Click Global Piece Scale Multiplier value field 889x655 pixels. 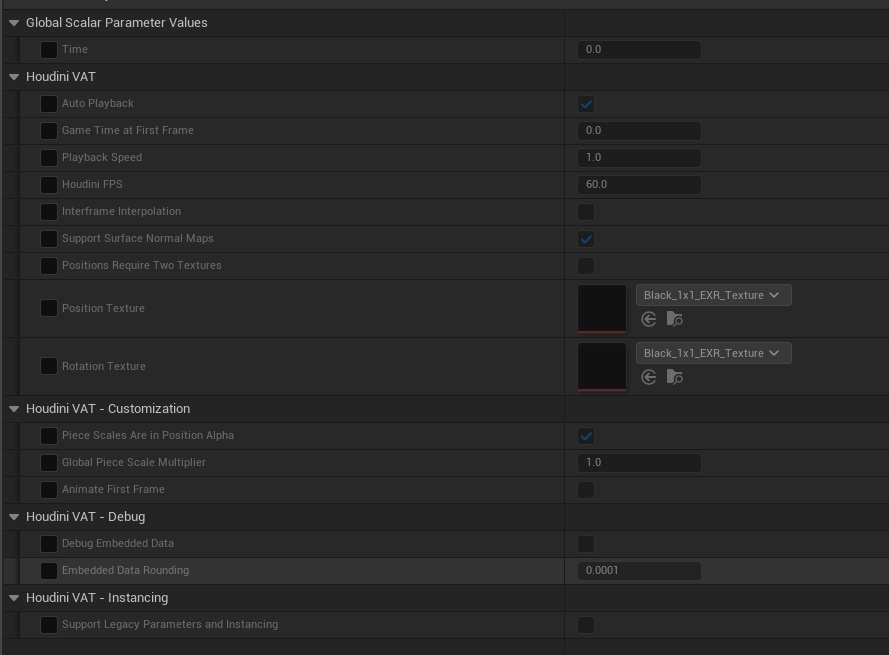[x=639, y=463]
